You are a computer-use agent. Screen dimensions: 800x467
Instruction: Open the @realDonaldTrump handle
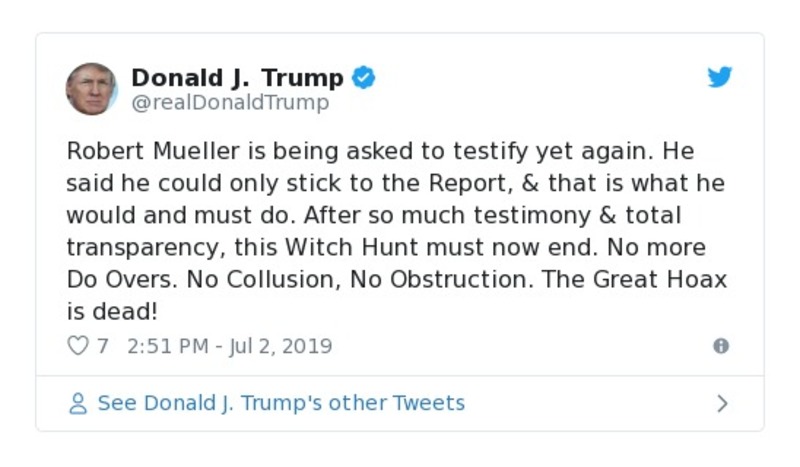click(230, 103)
